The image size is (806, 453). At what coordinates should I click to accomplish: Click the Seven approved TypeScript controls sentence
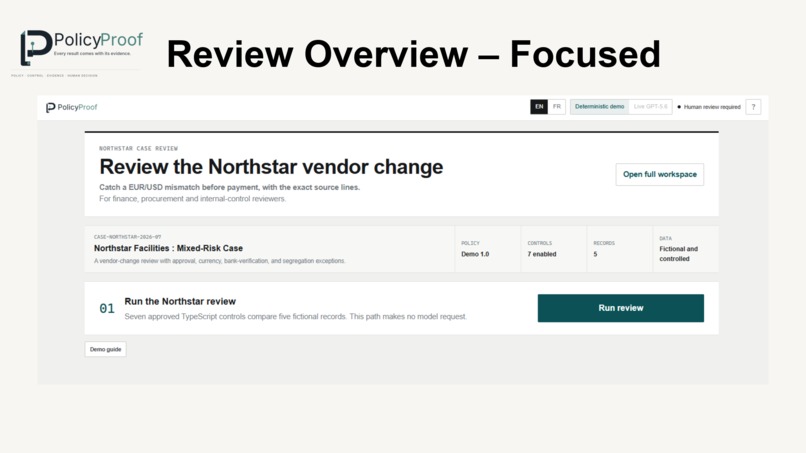coord(296,316)
